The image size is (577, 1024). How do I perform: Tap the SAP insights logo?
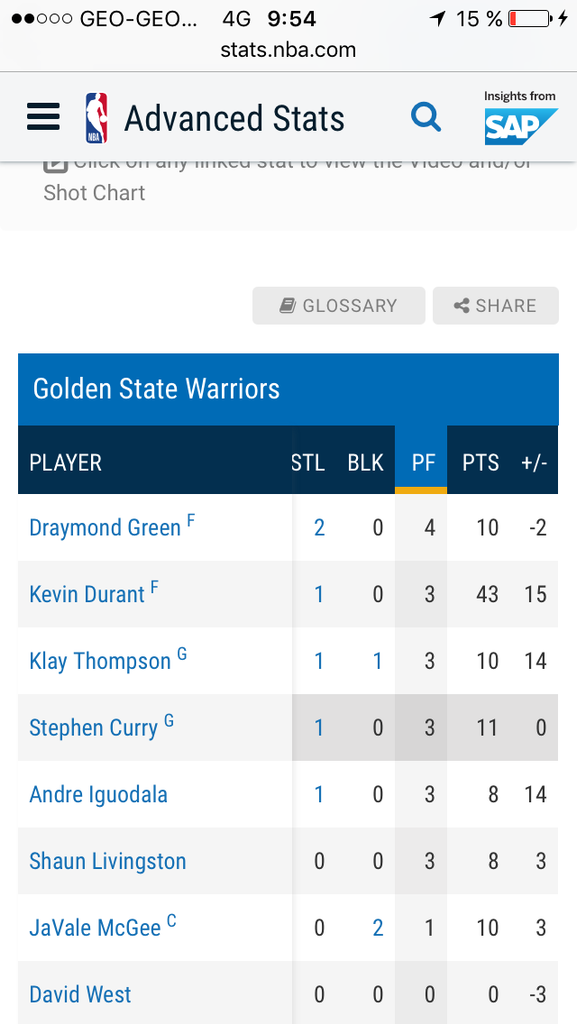tap(520, 118)
